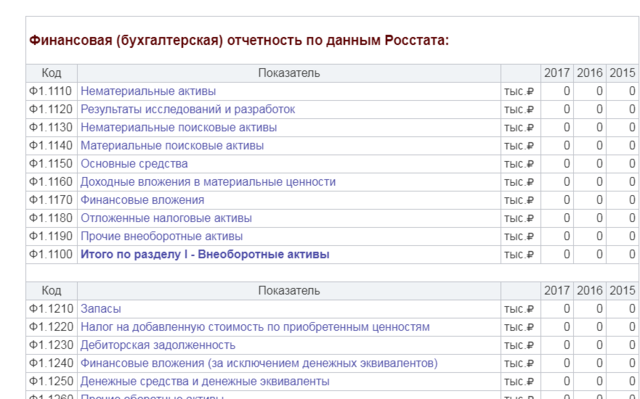Click the page heading Финансовая (бухгалтерская) отчетность
The height and width of the screenshot is (399, 640).
pos(239,40)
